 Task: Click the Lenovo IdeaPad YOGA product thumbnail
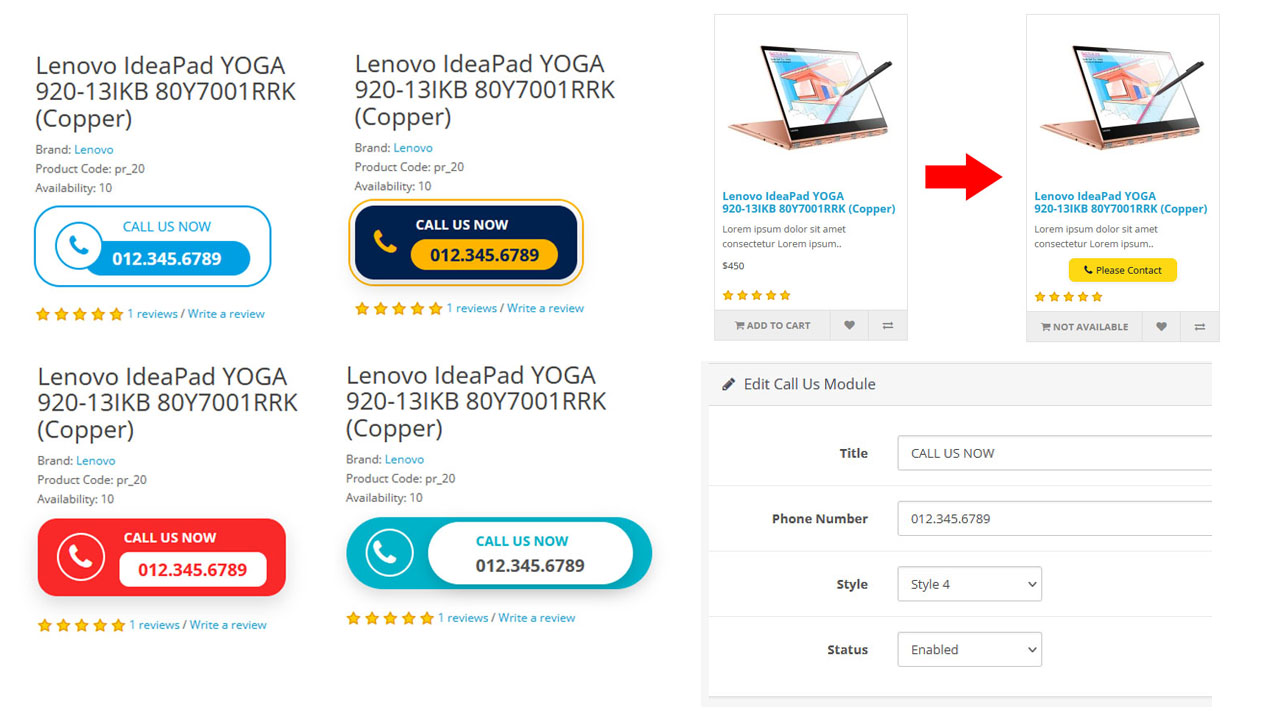(x=810, y=95)
